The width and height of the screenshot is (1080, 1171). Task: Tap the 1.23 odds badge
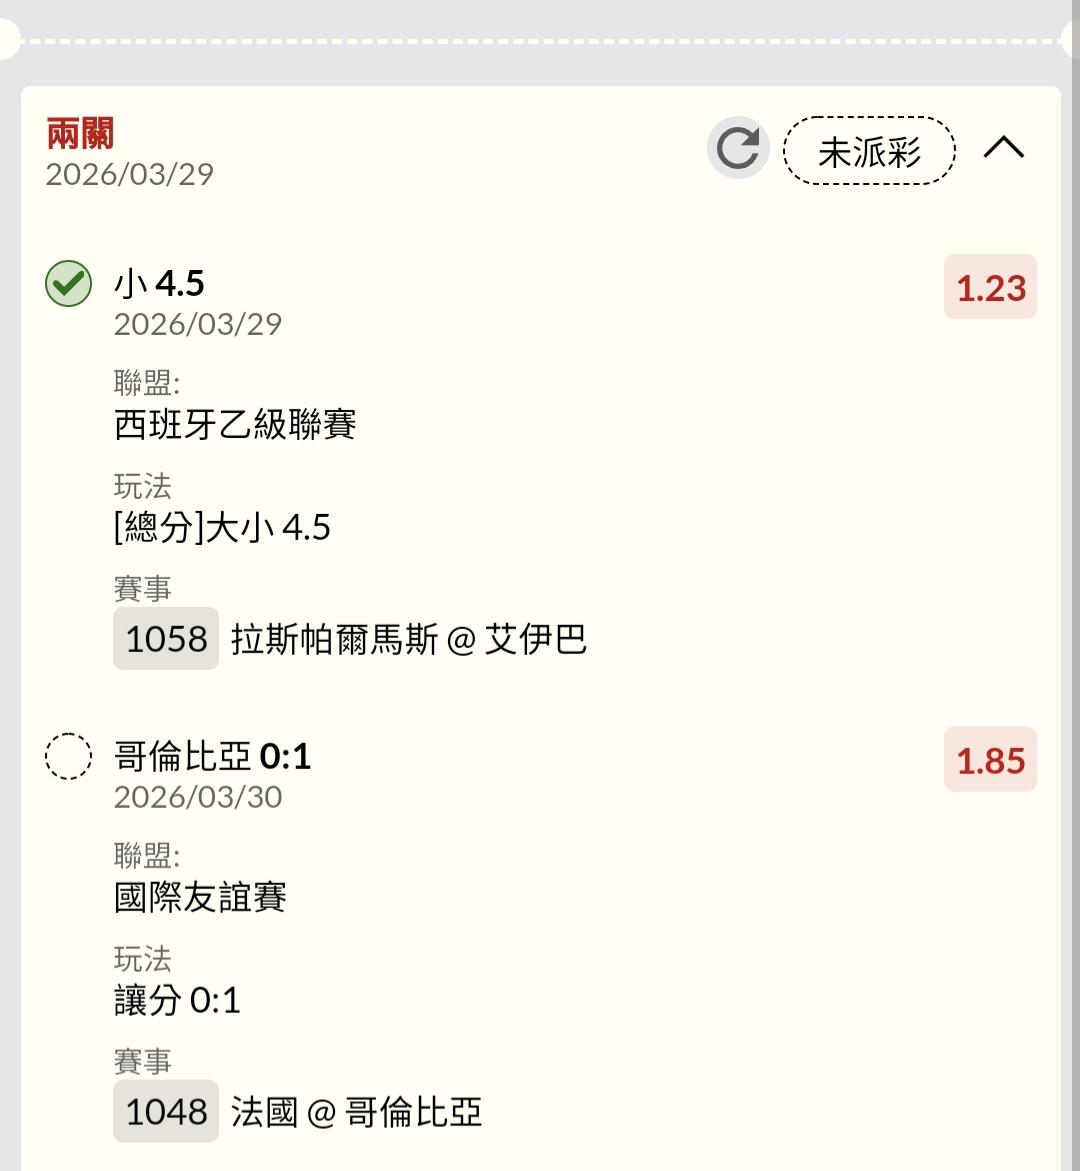pyautogui.click(x=990, y=288)
